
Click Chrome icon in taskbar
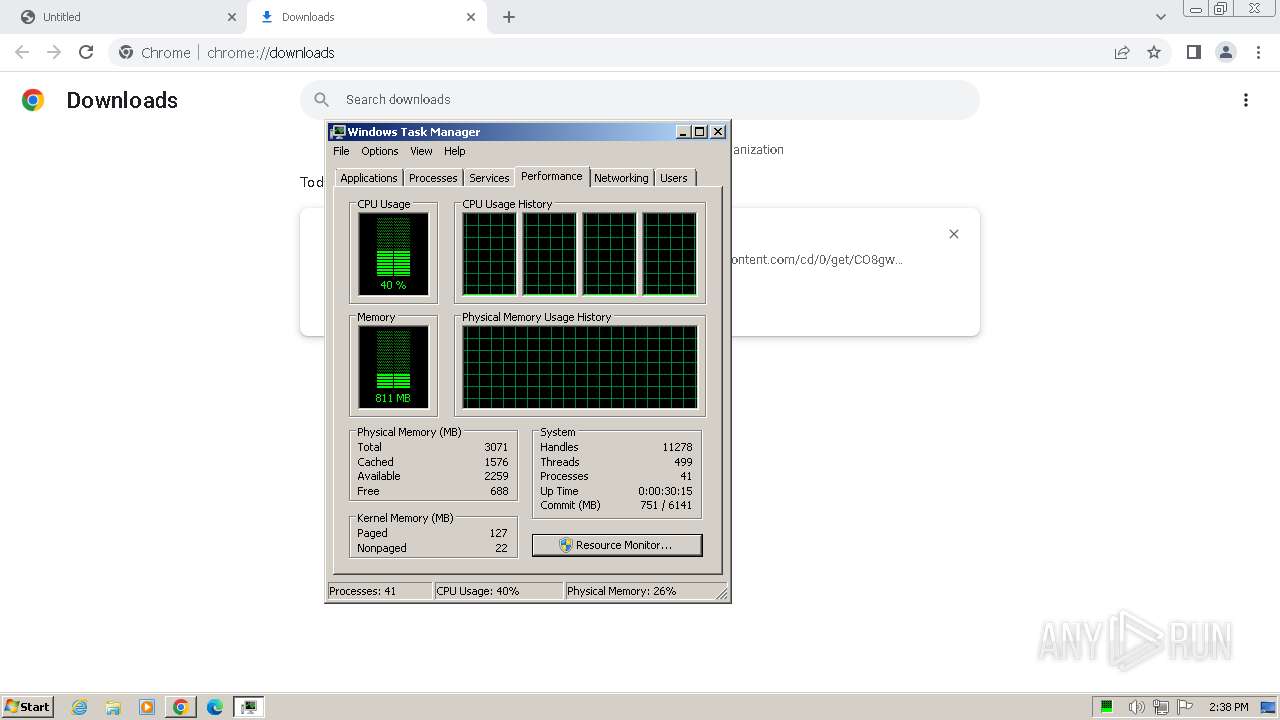pyautogui.click(x=181, y=707)
